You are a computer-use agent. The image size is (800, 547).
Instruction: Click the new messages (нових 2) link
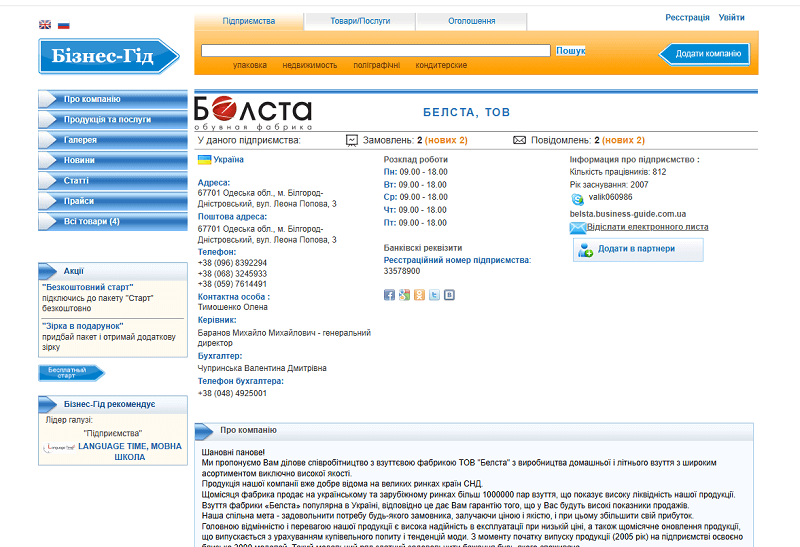point(623,140)
